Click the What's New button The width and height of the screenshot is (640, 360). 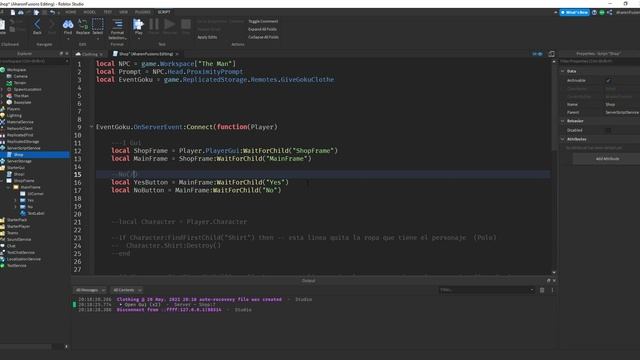pos(574,13)
